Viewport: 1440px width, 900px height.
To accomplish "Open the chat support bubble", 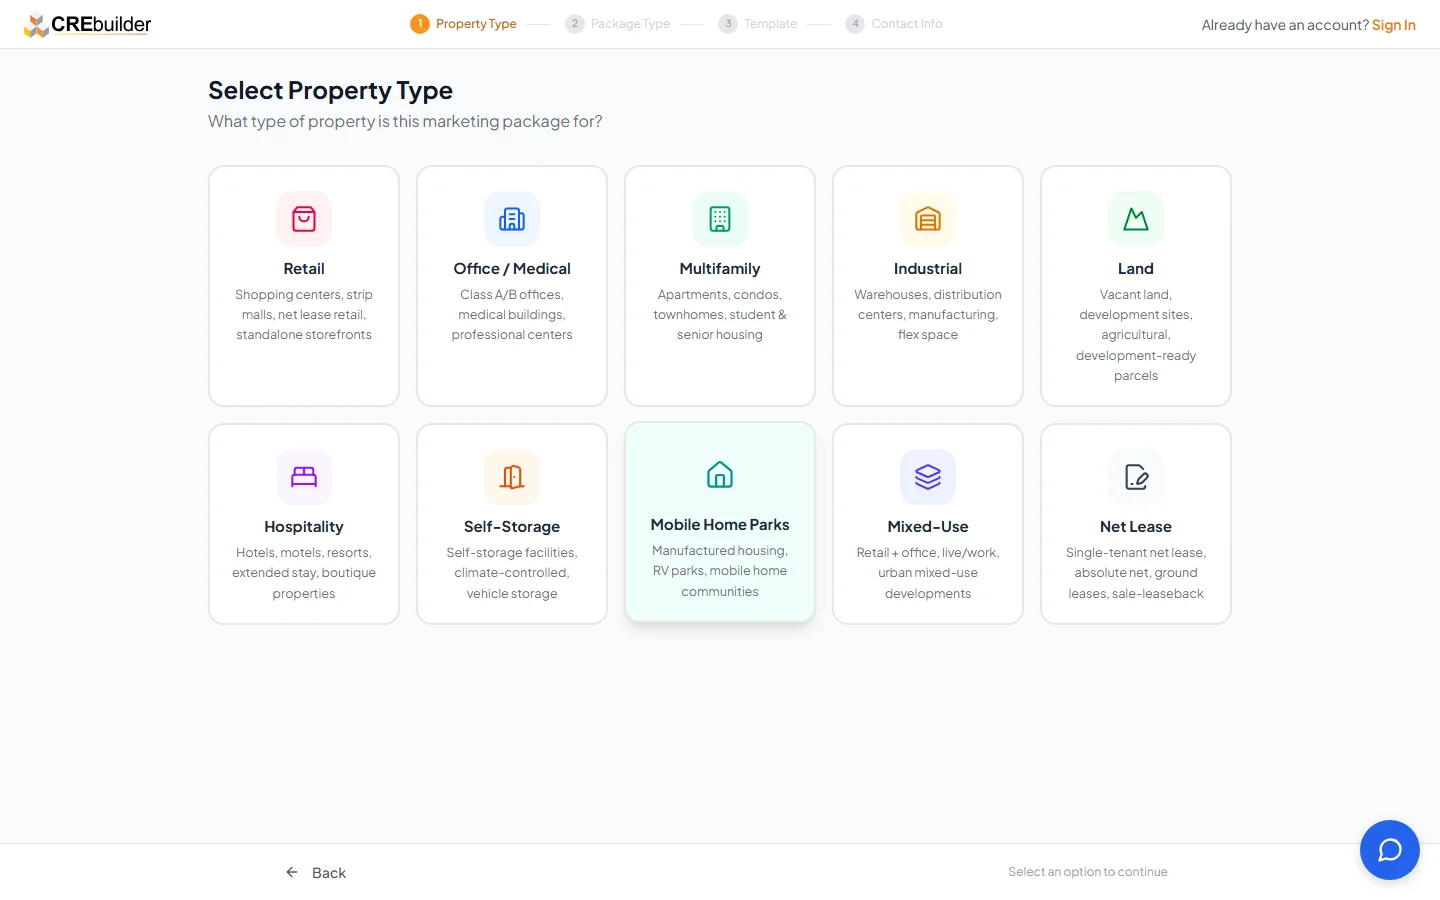I will (1390, 850).
